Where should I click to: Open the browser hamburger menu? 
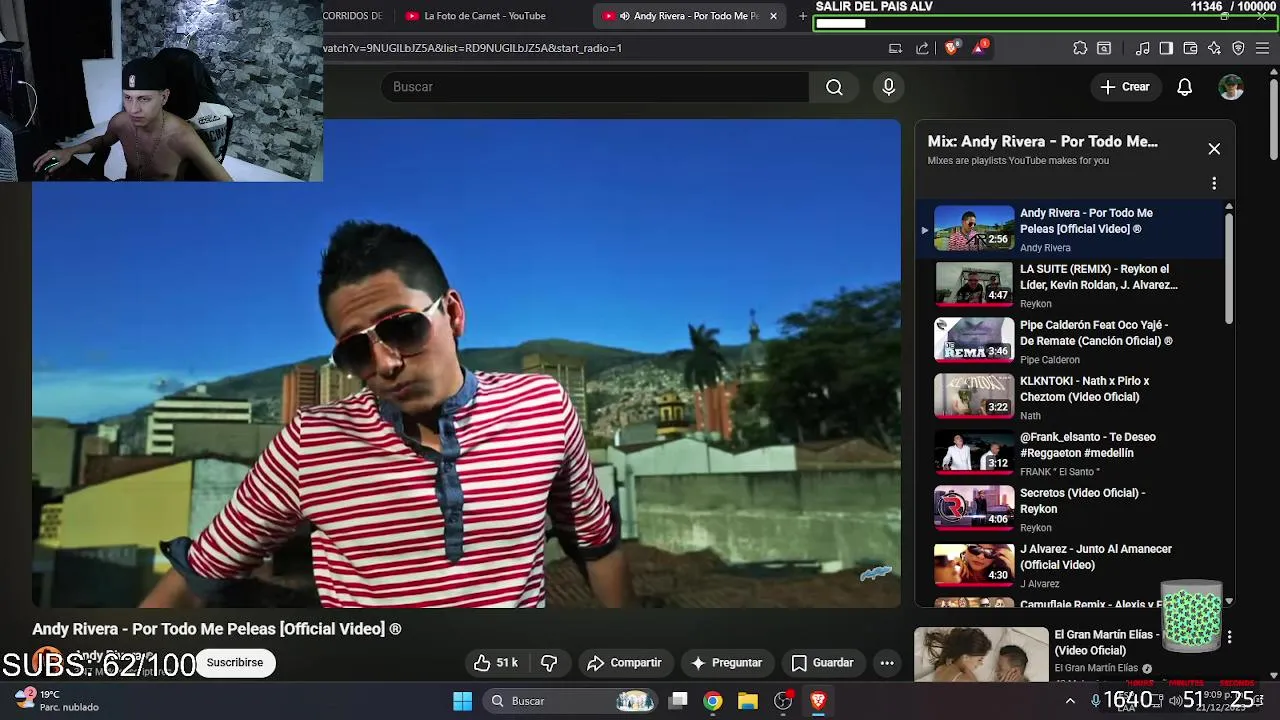pyautogui.click(x=1263, y=48)
